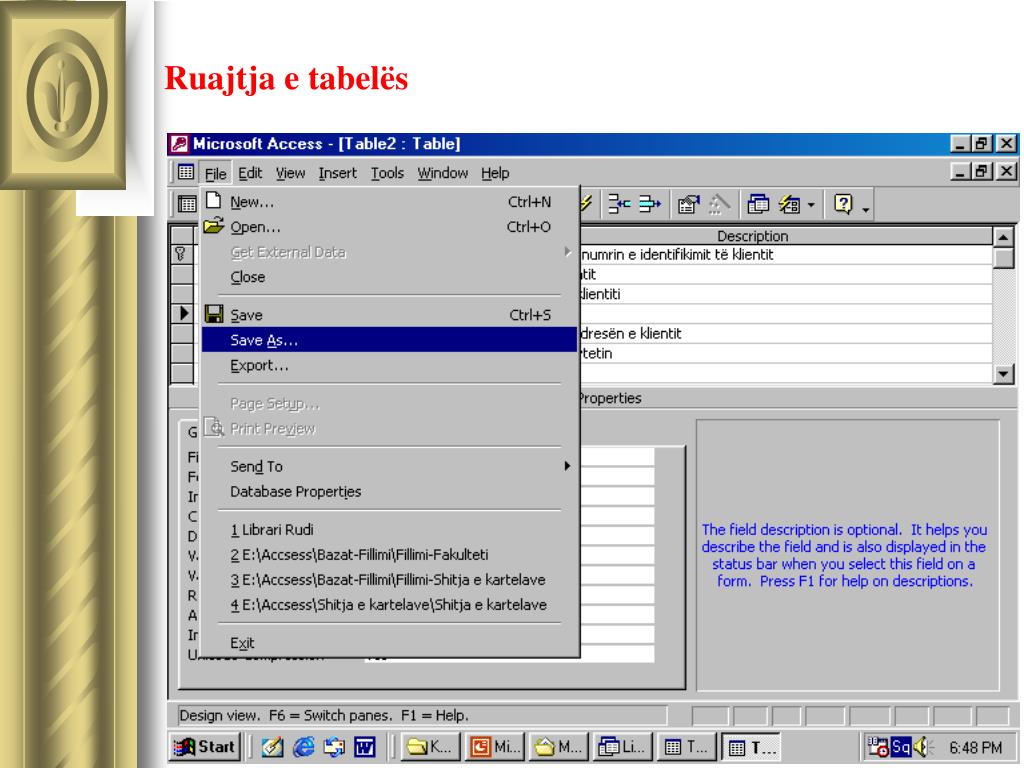Click the volume speaker tray icon

[921, 746]
